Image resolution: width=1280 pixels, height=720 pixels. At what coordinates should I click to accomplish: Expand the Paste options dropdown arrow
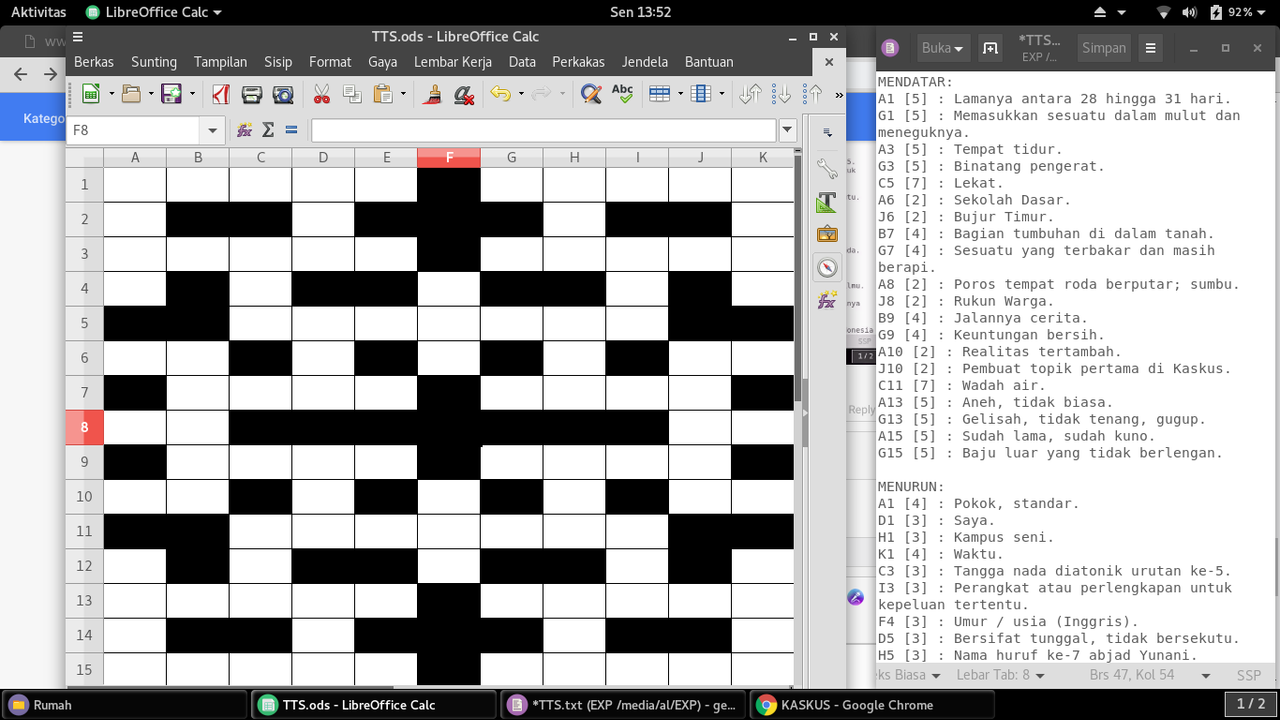tap(403, 94)
